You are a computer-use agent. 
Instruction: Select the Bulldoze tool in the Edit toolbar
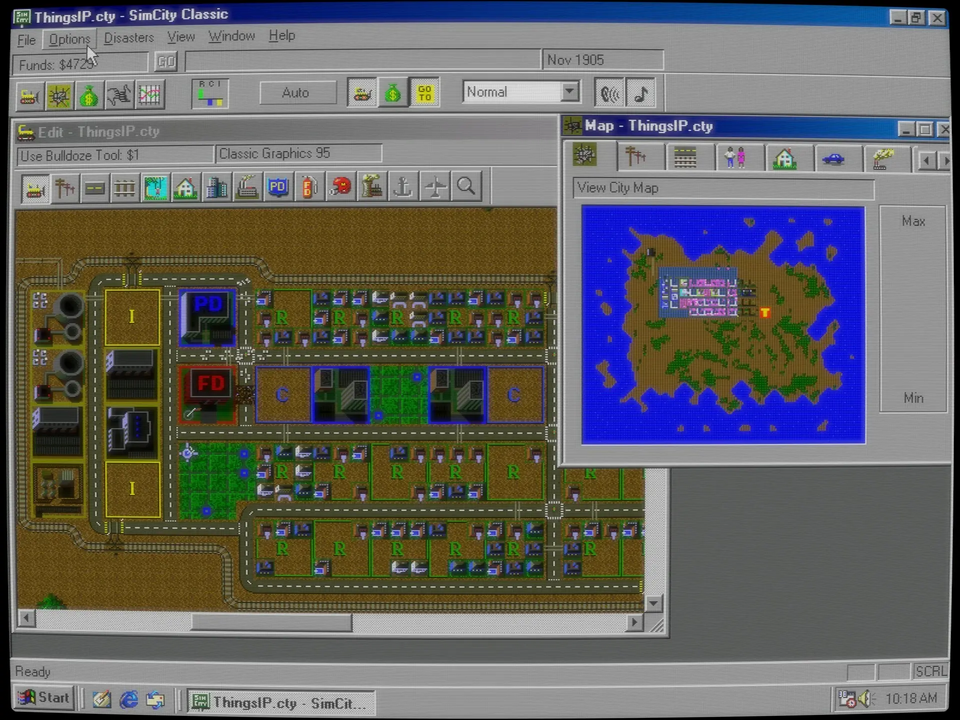tap(35, 188)
